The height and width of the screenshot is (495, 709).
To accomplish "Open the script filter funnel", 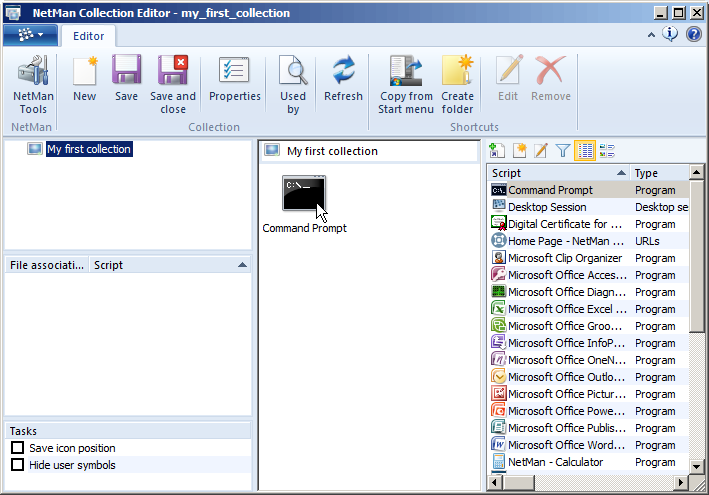I will click(562, 151).
